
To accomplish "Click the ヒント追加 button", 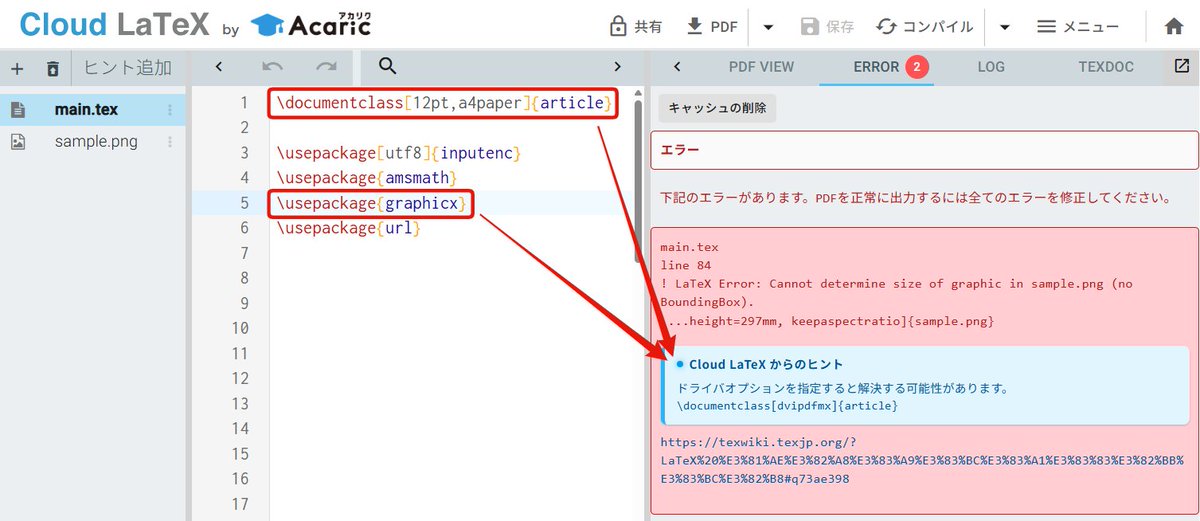I will pyautogui.click(x=127, y=68).
